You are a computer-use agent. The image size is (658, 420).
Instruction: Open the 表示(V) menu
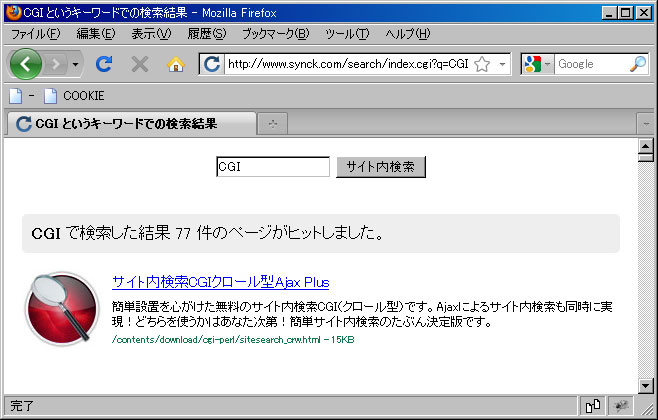(151, 34)
